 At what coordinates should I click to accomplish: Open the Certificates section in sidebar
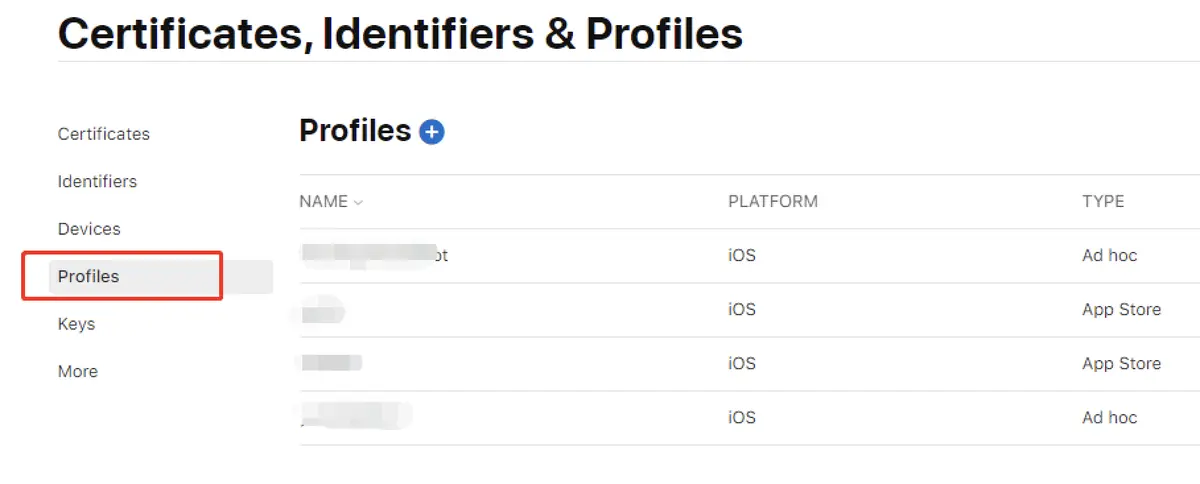click(x=104, y=134)
